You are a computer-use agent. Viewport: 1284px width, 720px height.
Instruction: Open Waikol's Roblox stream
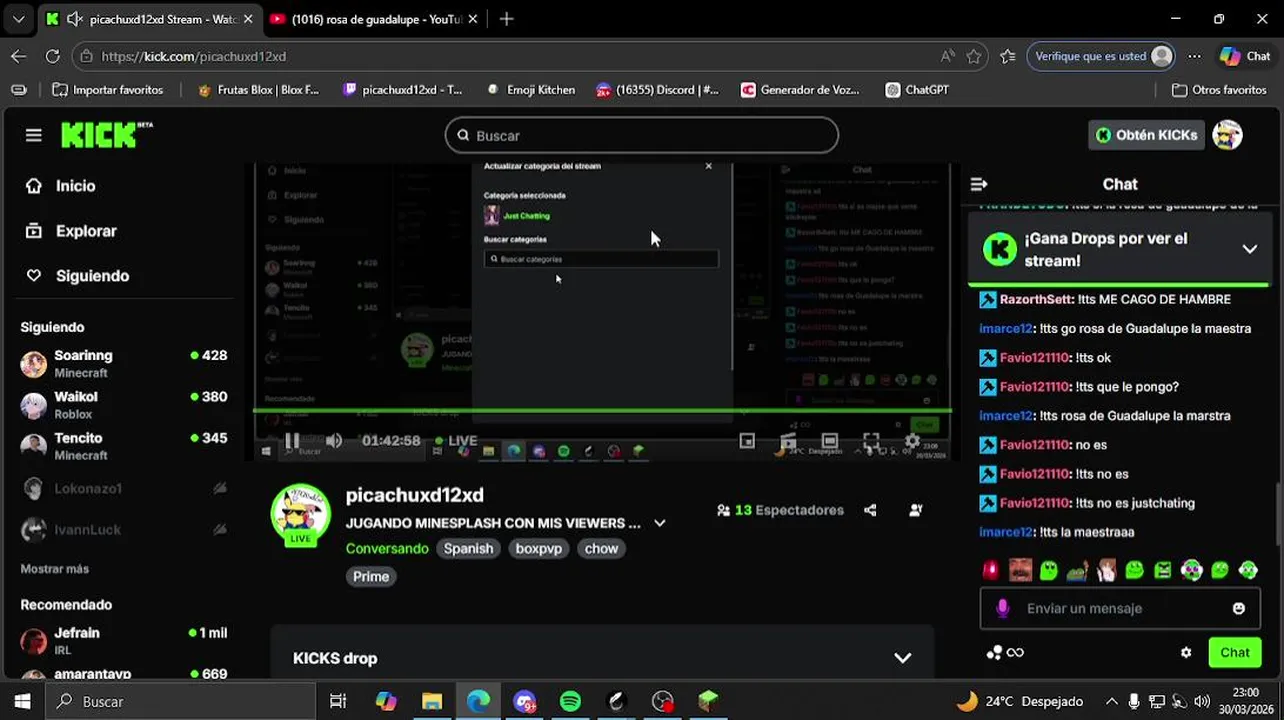click(124, 404)
